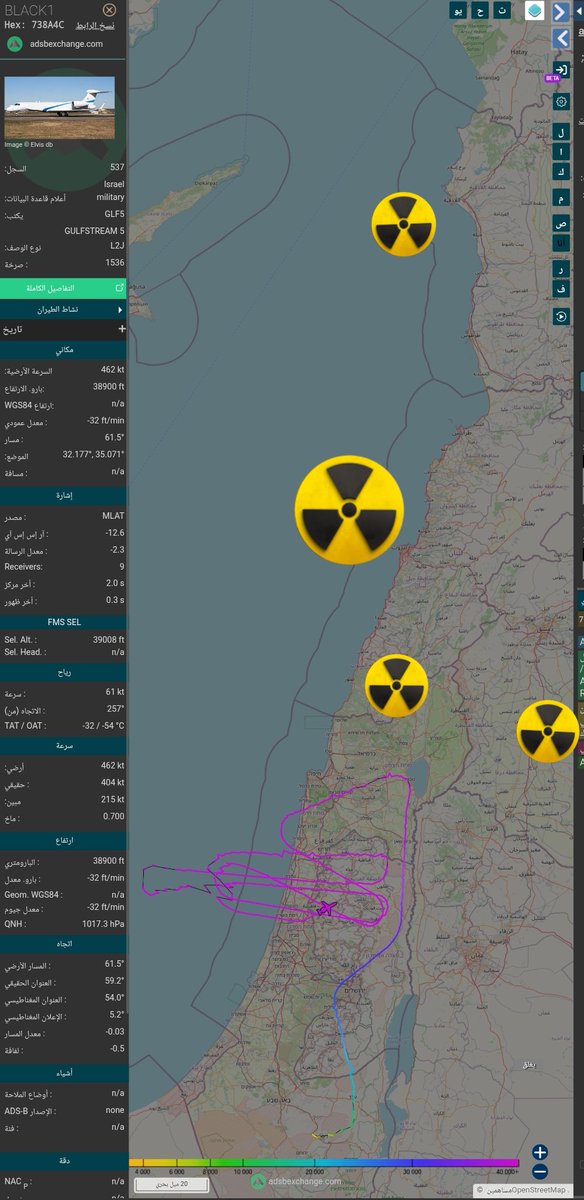Click the squawk value 1536

[115, 262]
